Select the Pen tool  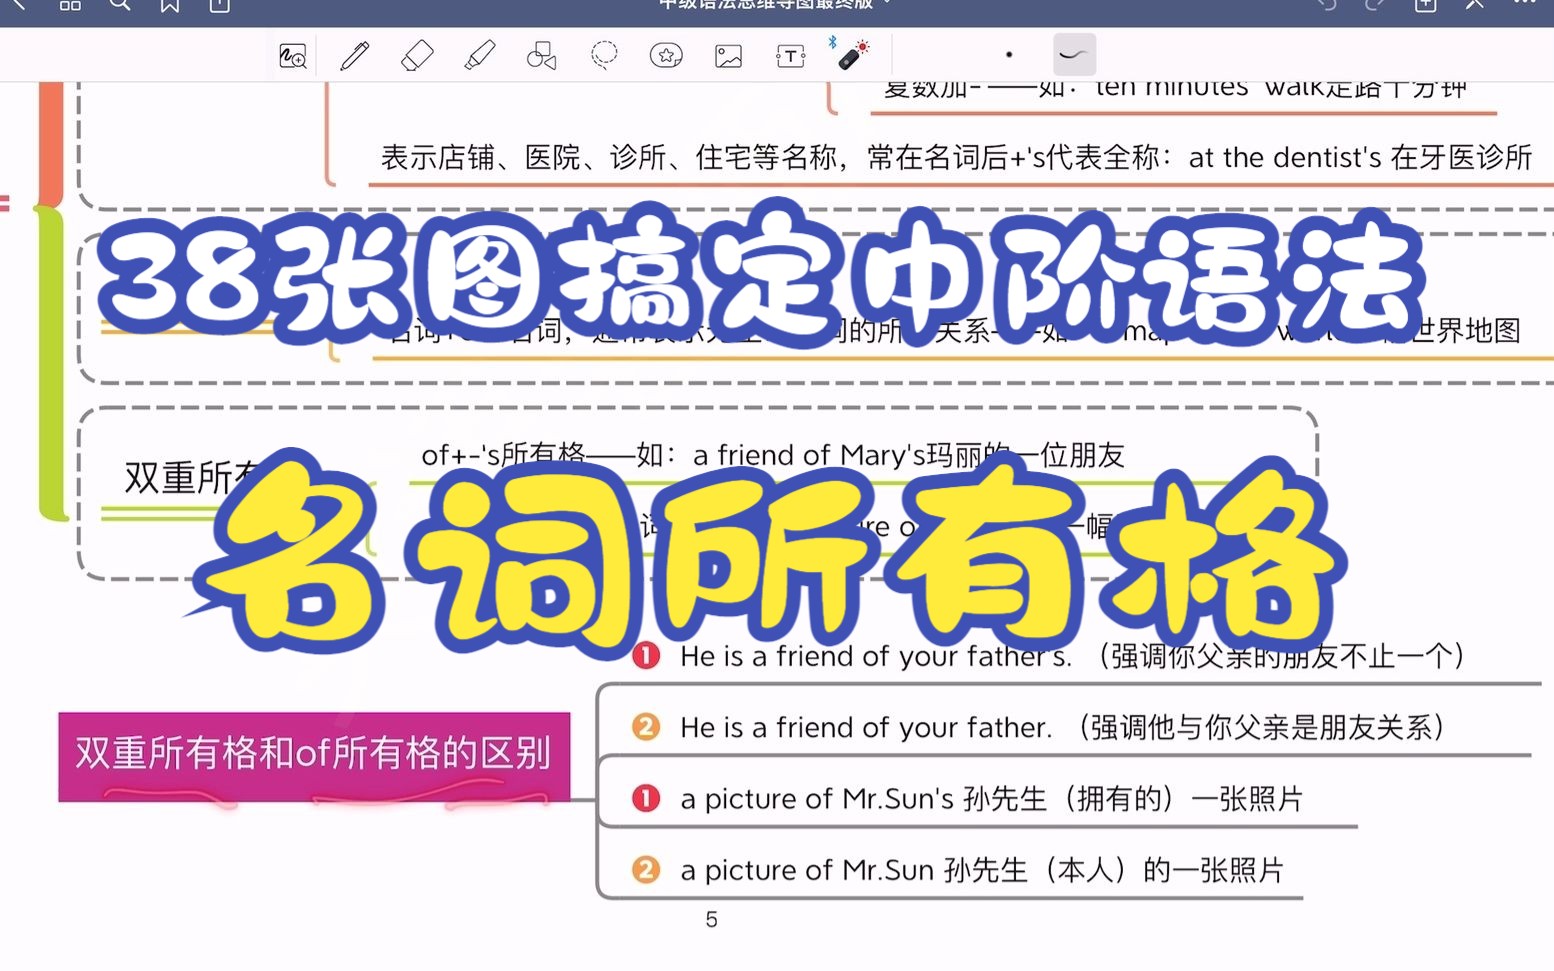[355, 56]
